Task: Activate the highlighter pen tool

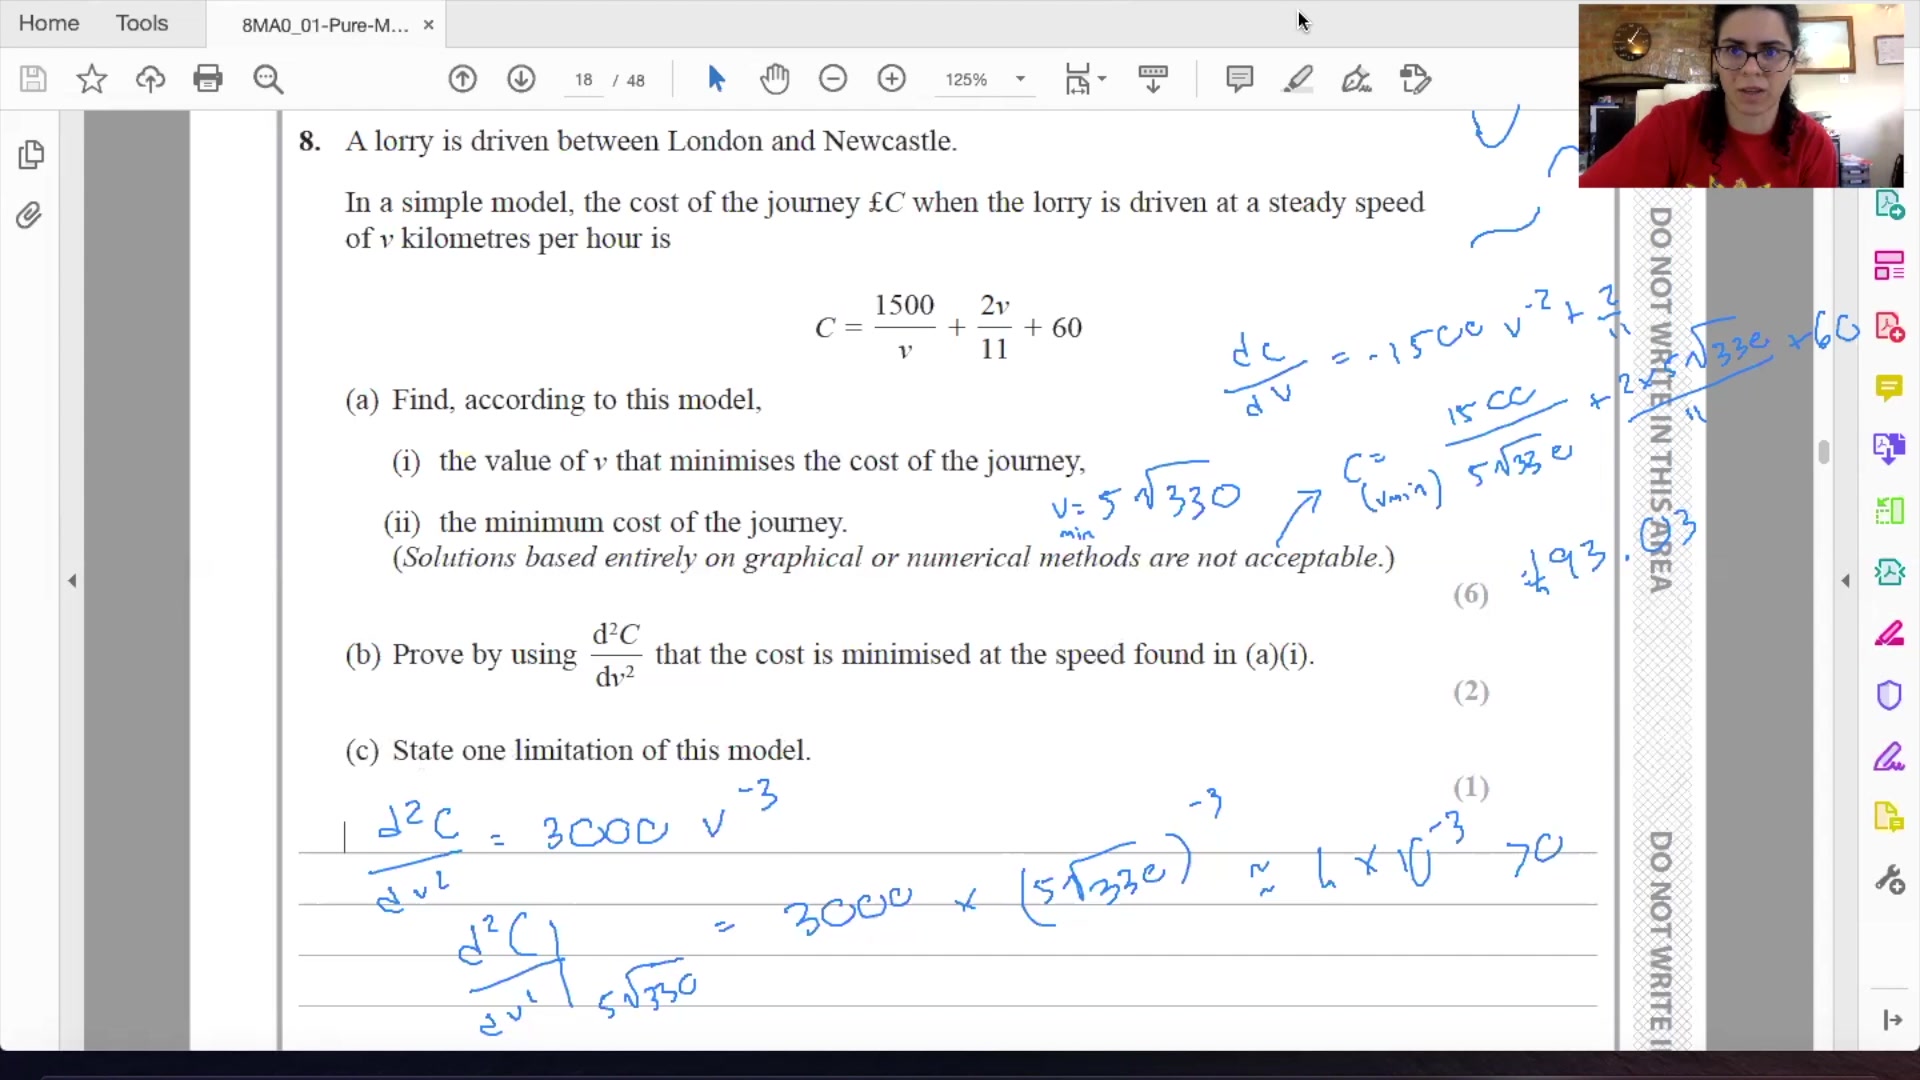Action: point(1298,79)
